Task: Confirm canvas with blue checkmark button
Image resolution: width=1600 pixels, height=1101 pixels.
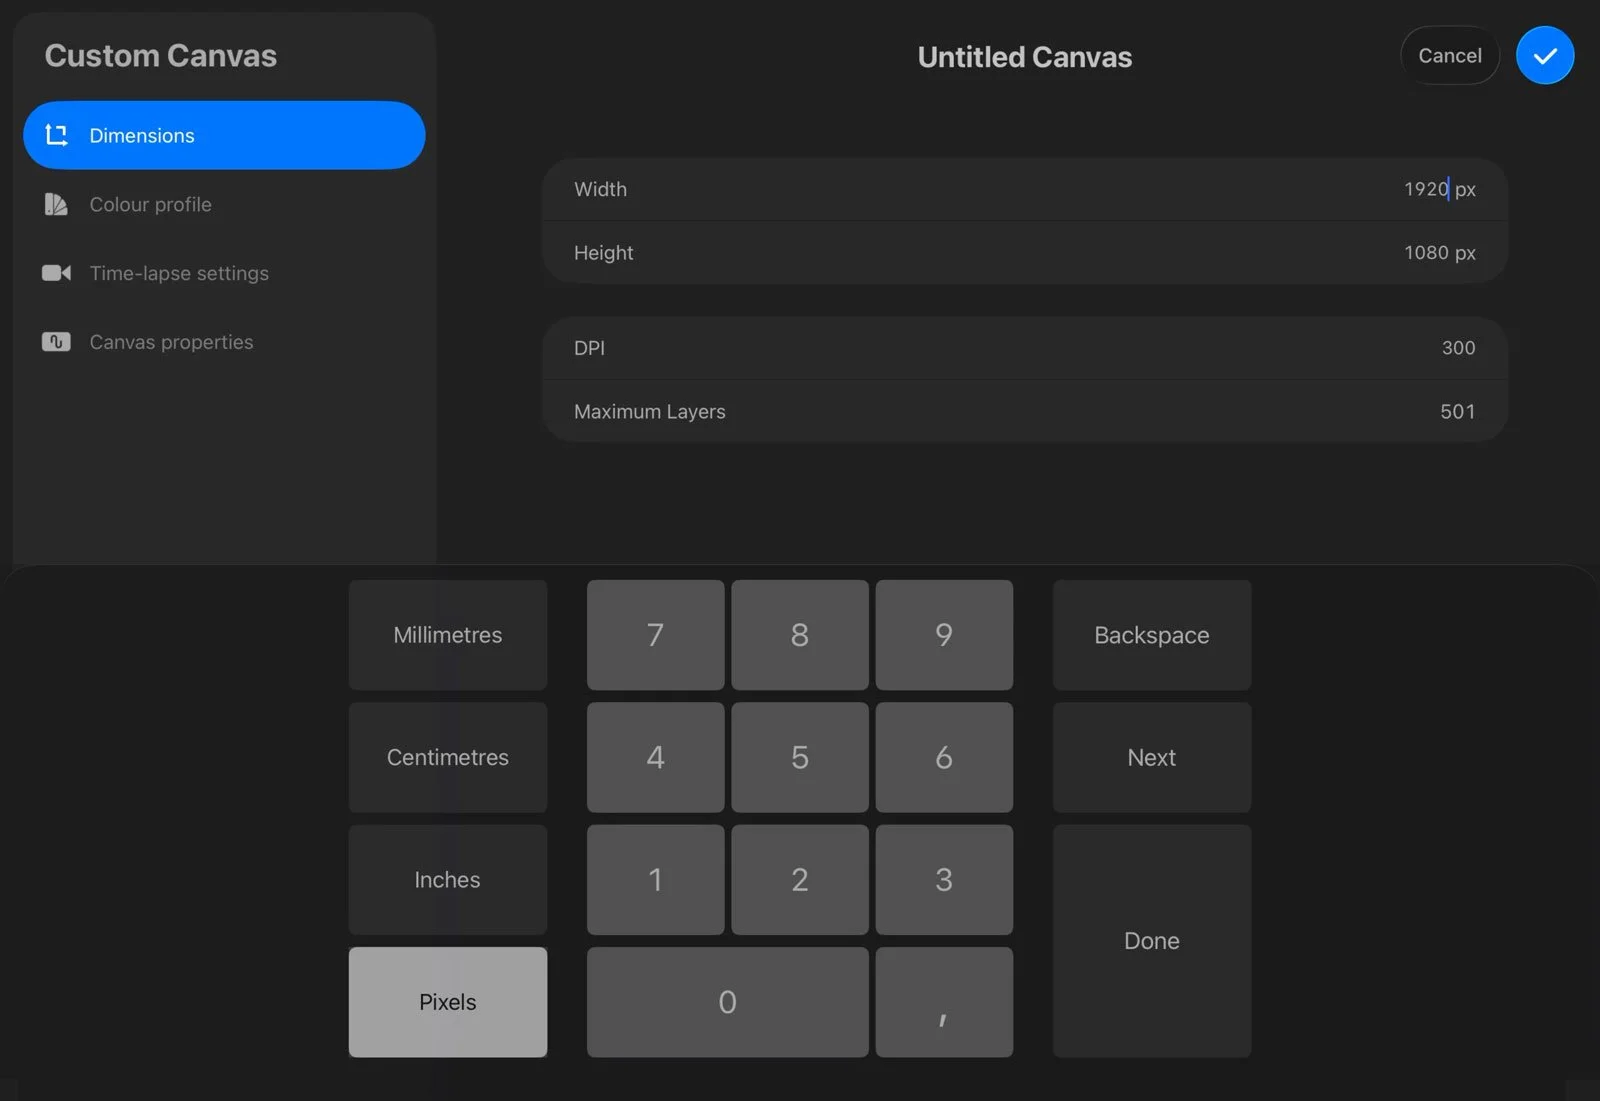Action: [1545, 56]
